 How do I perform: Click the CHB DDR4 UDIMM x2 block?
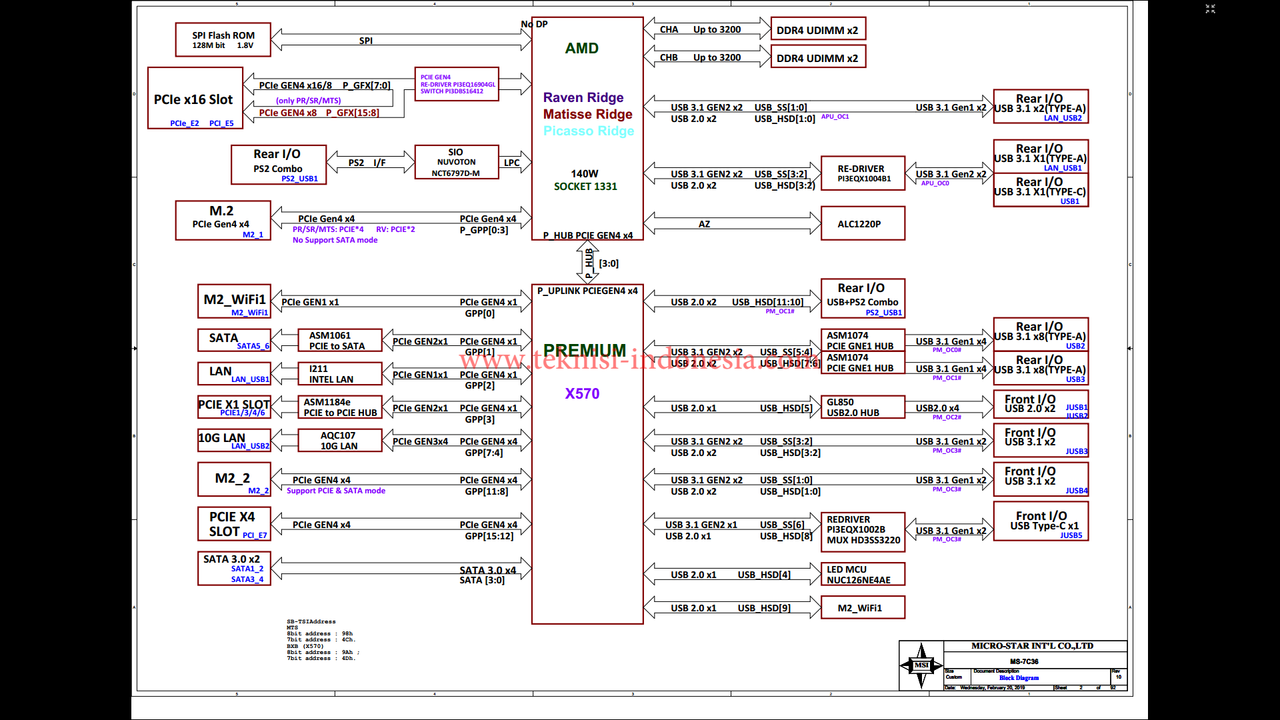[819, 57]
